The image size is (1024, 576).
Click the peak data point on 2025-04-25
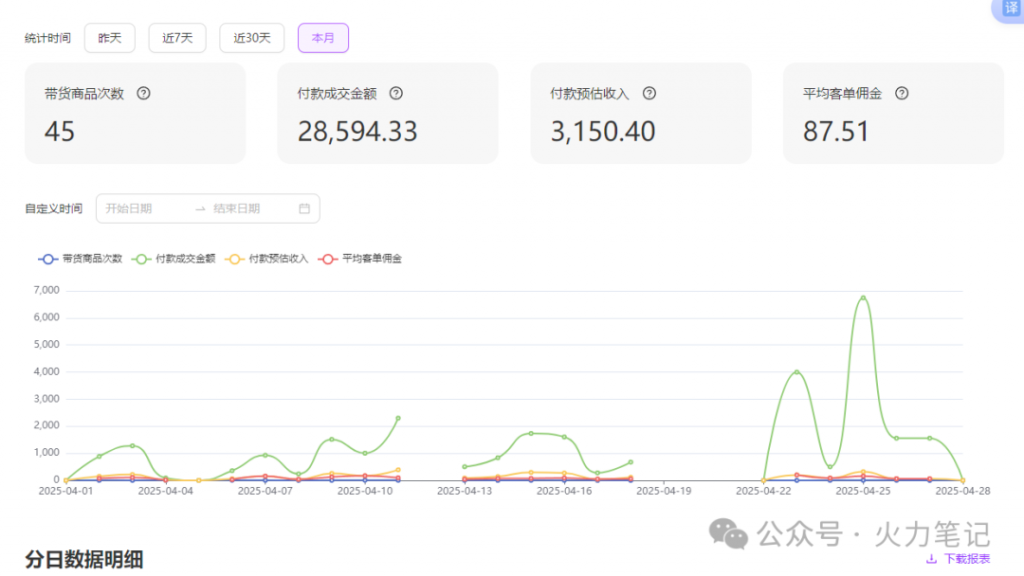(x=863, y=298)
